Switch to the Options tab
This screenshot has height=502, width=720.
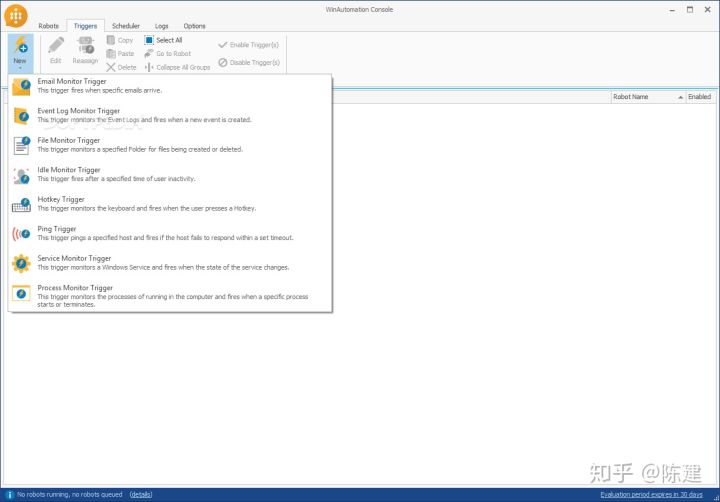click(194, 26)
